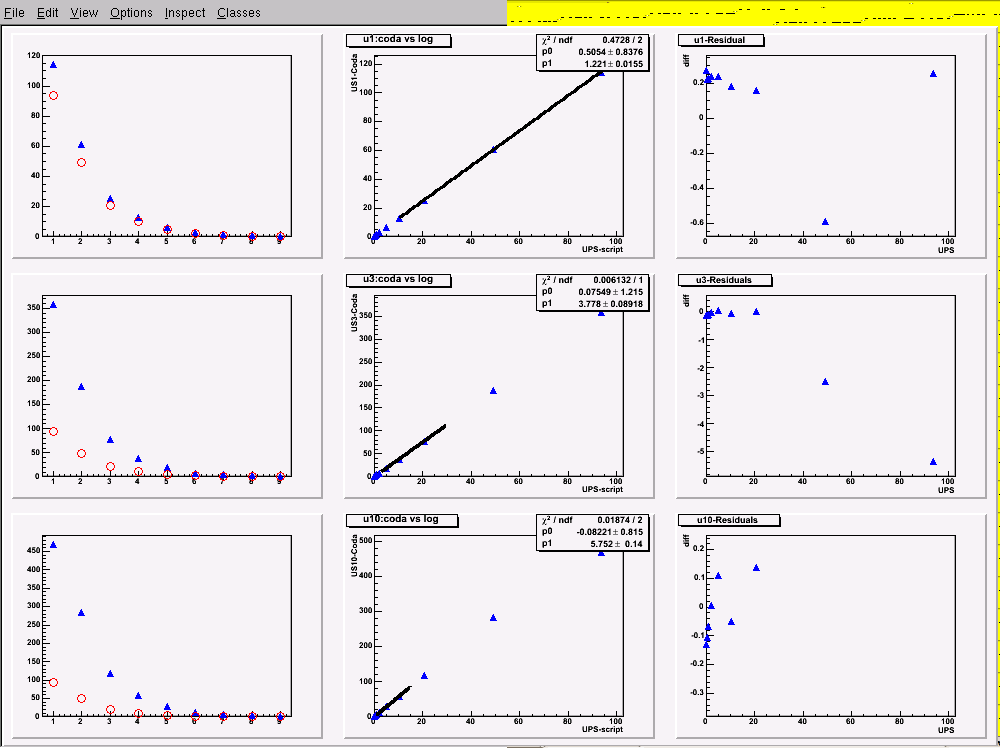
Task: Click 'UPS' axis label in u3-Residuals plot
Action: click(x=946, y=490)
